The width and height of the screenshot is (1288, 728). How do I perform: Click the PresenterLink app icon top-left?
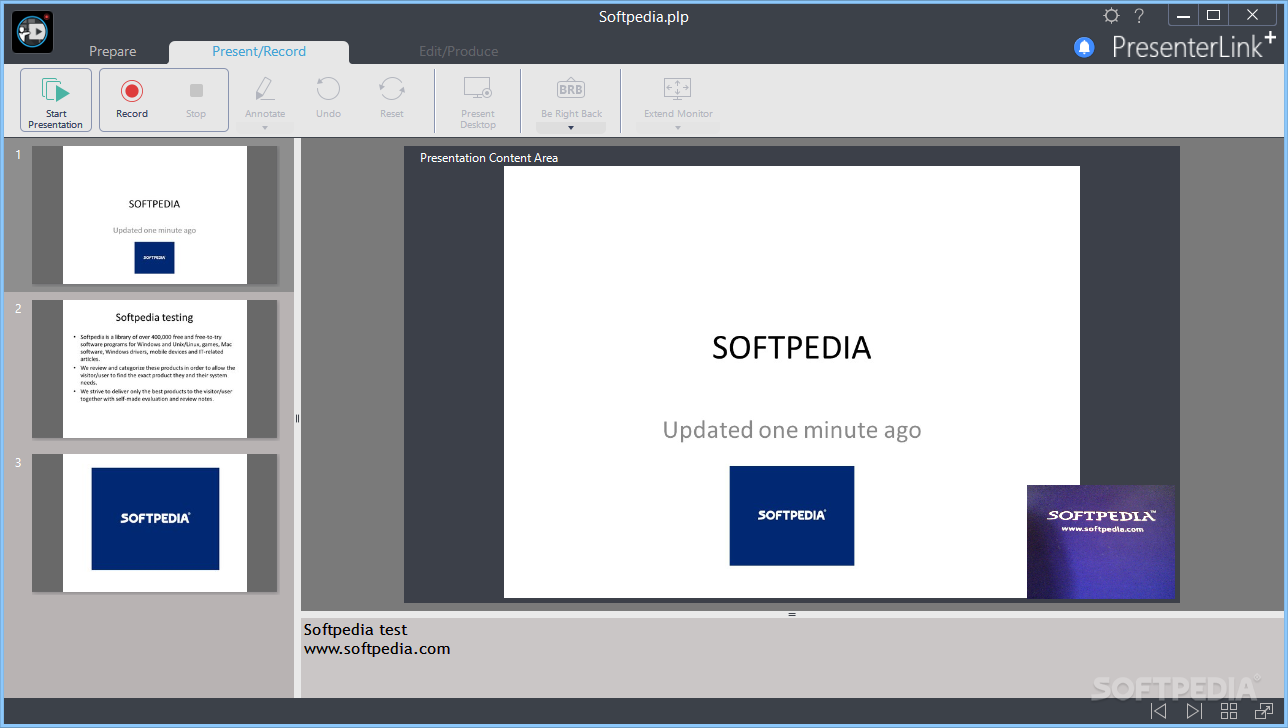[32, 32]
